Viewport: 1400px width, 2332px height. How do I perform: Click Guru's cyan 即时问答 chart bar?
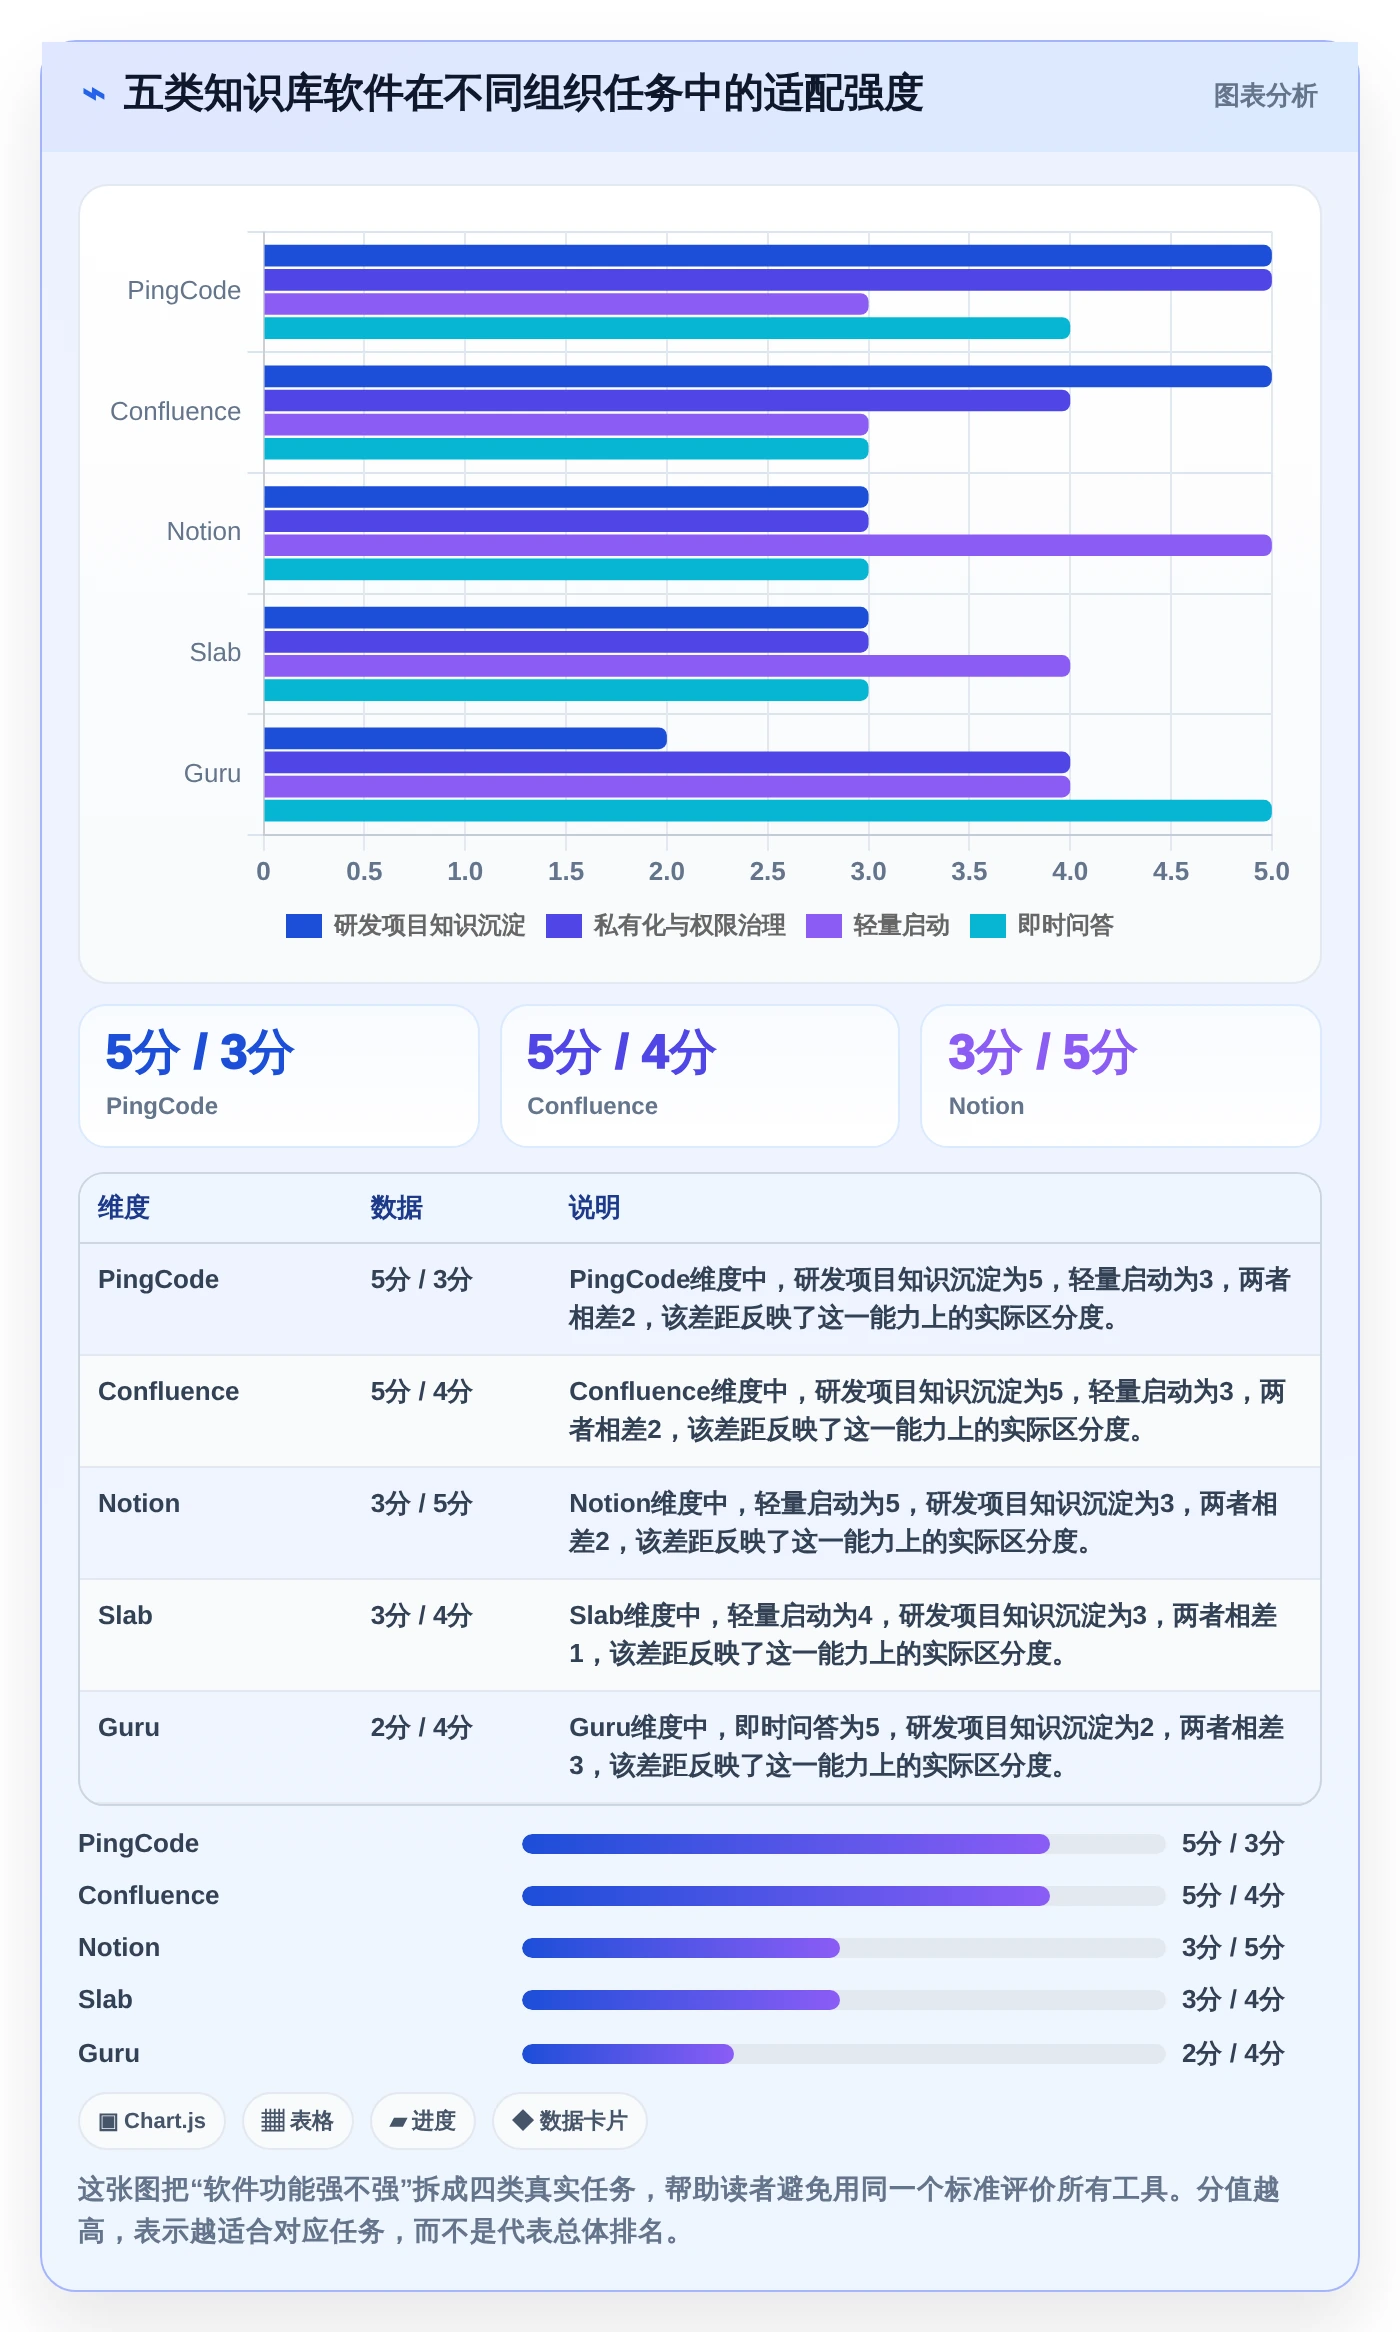767,811
